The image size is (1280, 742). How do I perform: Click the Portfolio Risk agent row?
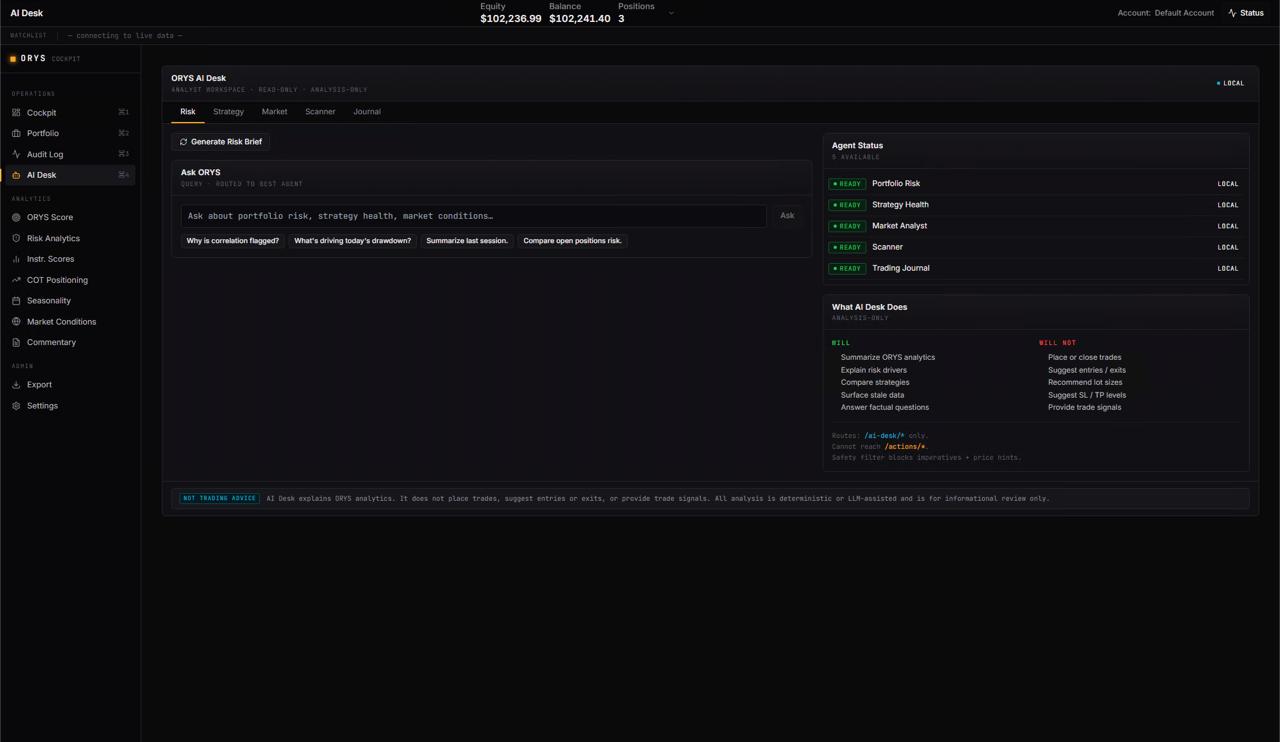(x=1035, y=184)
